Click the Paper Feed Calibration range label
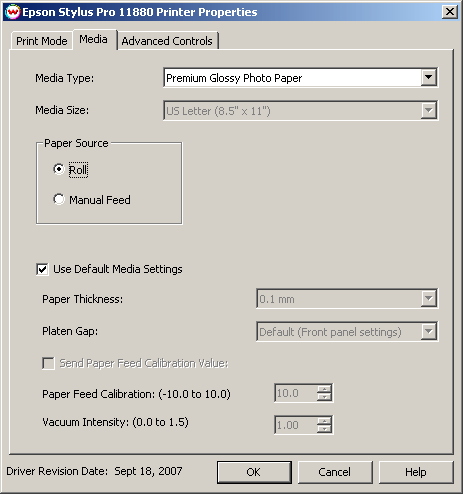463x494 pixels. 136,394
